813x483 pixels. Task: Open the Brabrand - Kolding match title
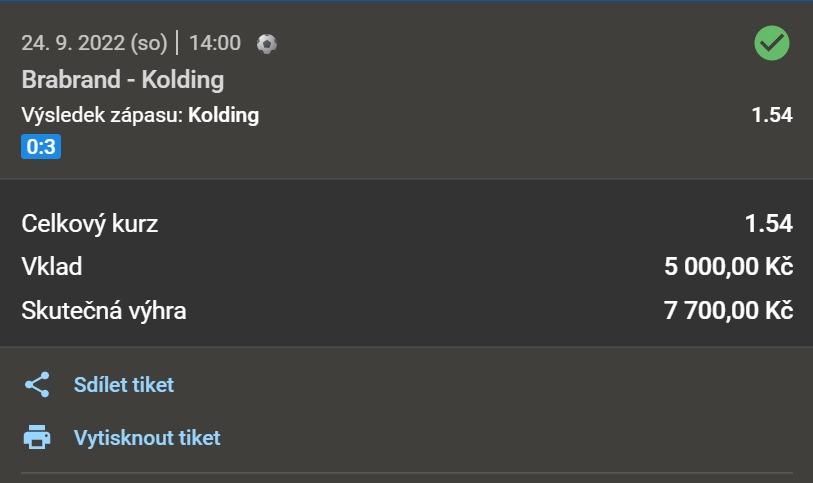pos(122,79)
